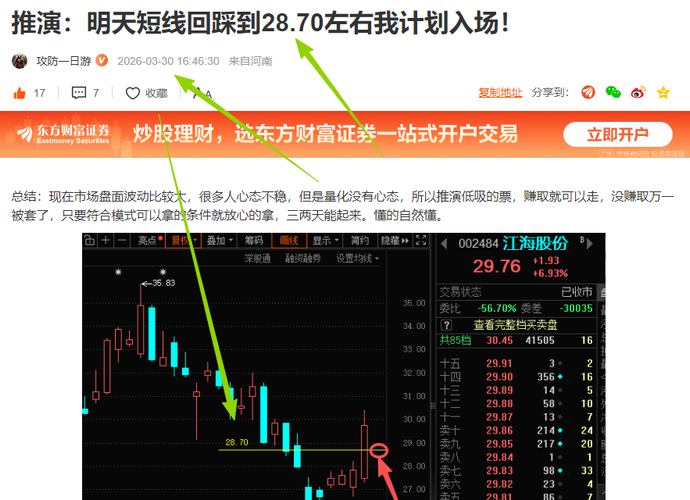Click the minus zoom-out chart icon
The height and width of the screenshot is (500, 690).
pyautogui.click(x=122, y=240)
